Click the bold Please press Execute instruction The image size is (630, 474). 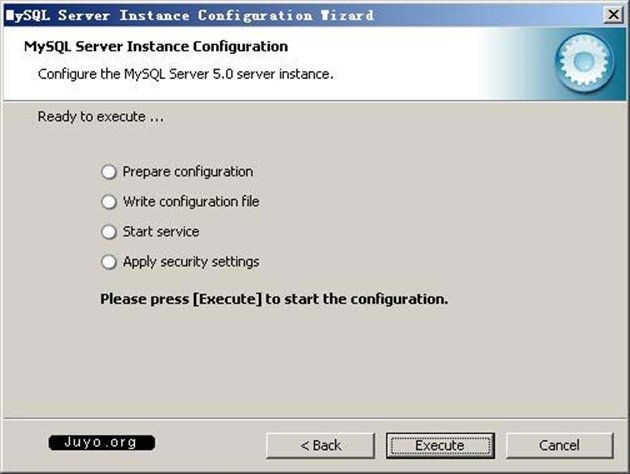(275, 298)
